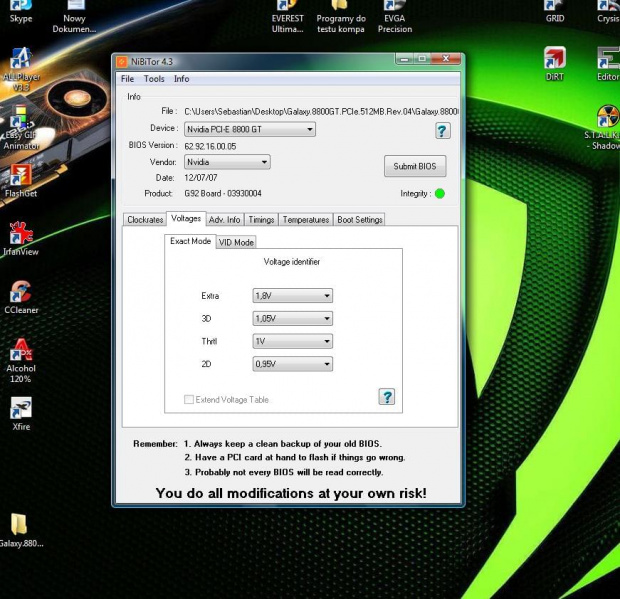The width and height of the screenshot is (620, 599).
Task: Open the Galaxy.880... desktop folder
Action: 21,531
